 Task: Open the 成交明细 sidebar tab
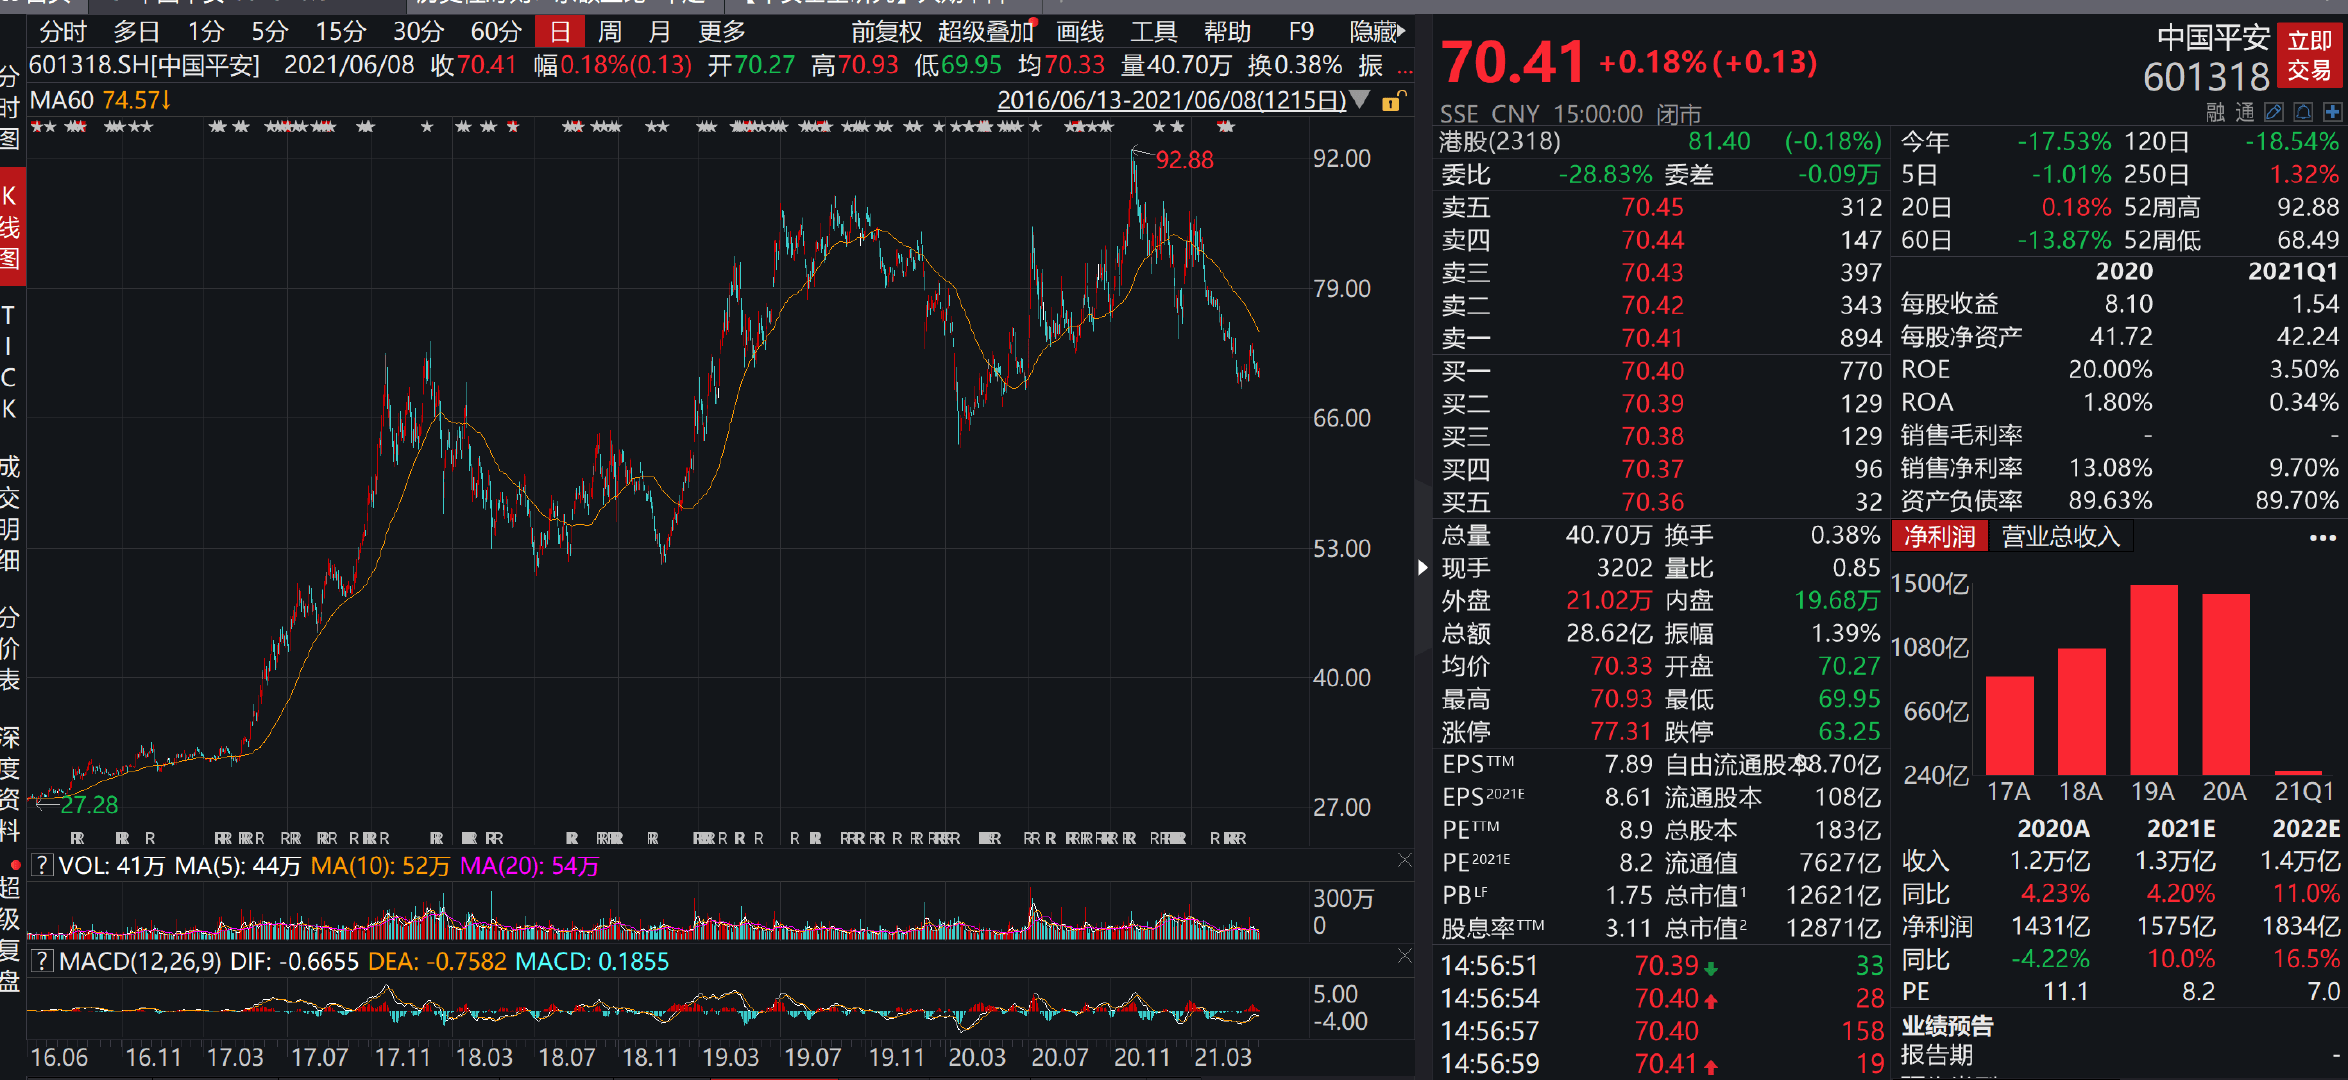pyautogui.click(x=10, y=513)
